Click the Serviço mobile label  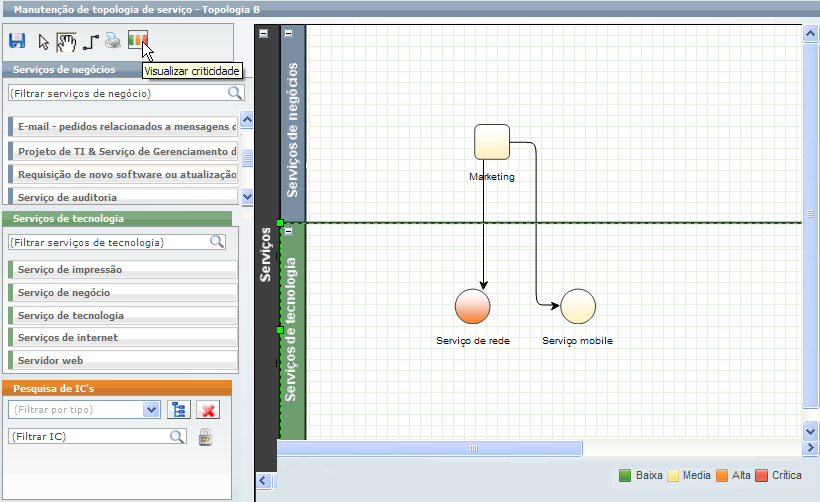point(577,341)
